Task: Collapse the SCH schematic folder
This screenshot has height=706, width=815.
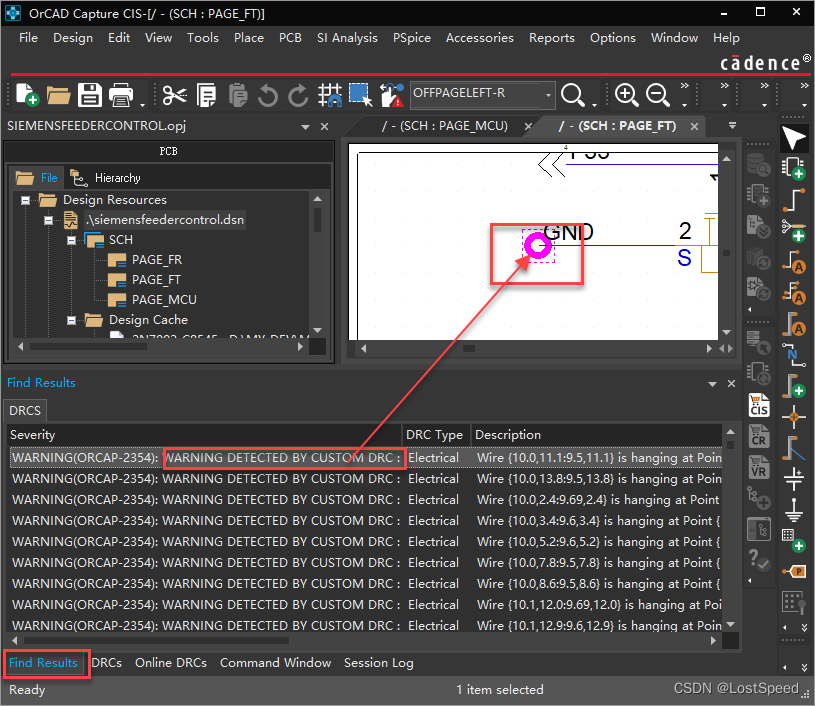Action: [x=72, y=240]
